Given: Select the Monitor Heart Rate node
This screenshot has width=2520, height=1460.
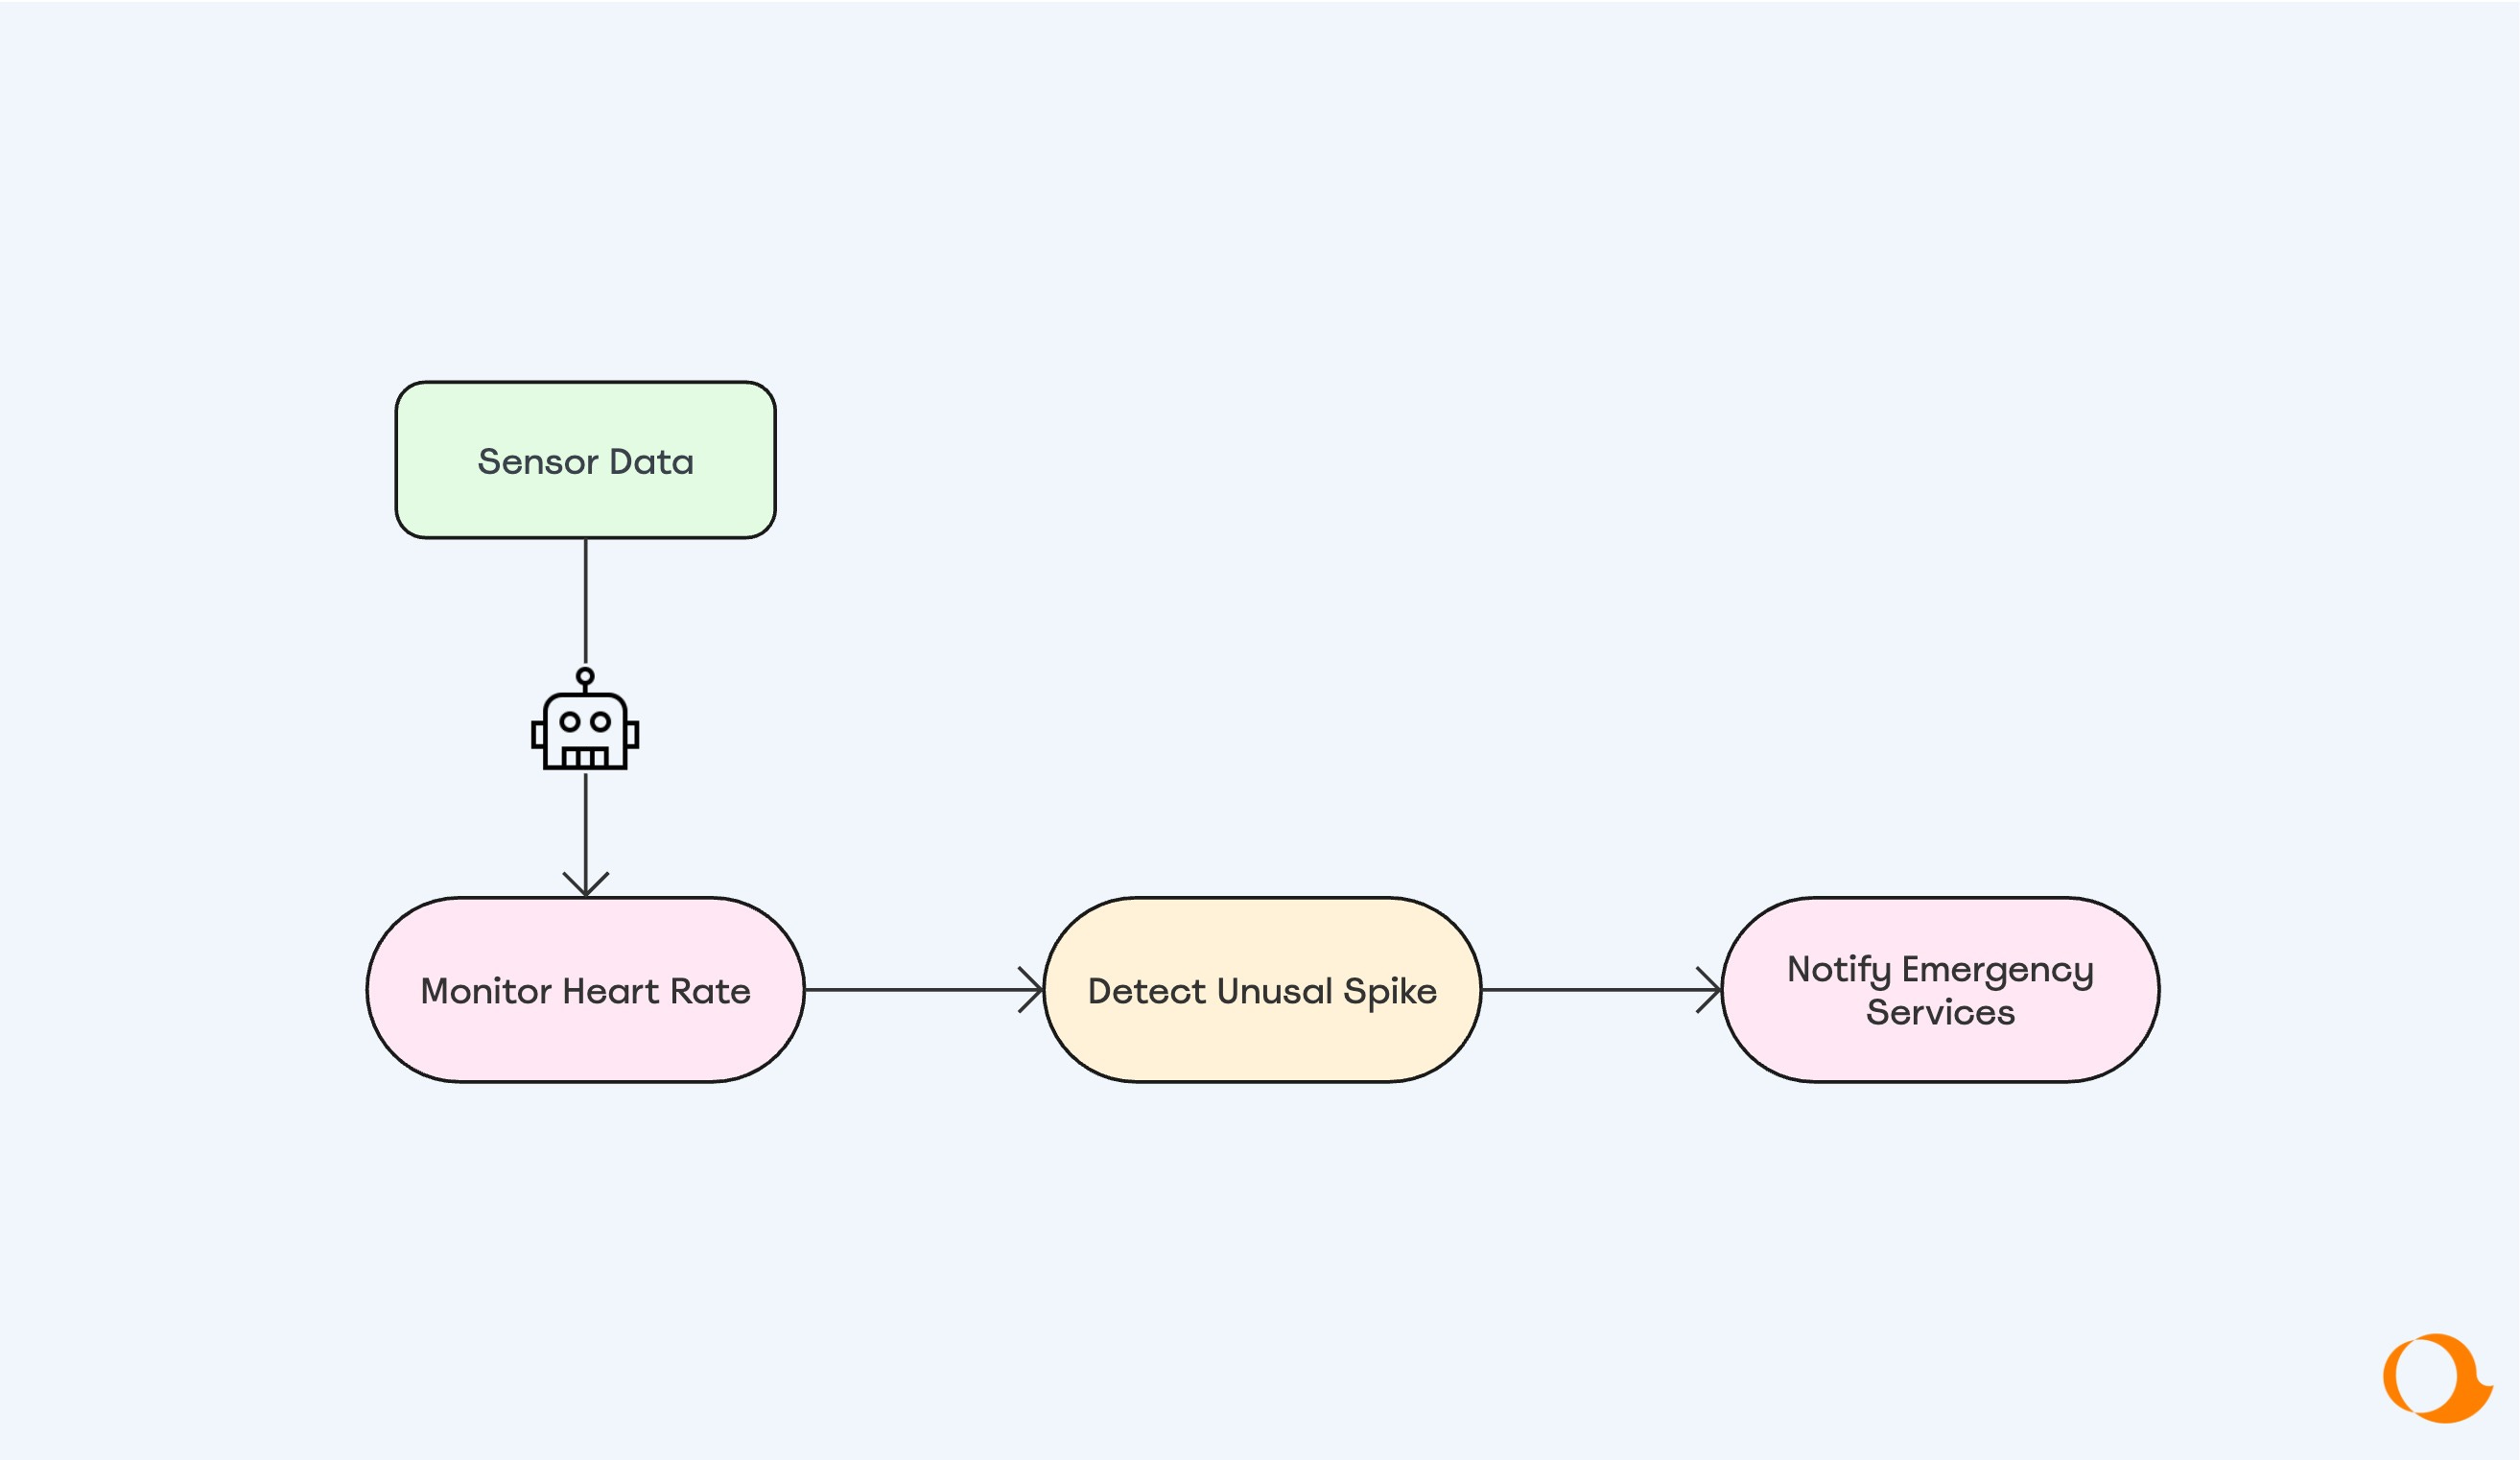Looking at the screenshot, I should tap(585, 989).
